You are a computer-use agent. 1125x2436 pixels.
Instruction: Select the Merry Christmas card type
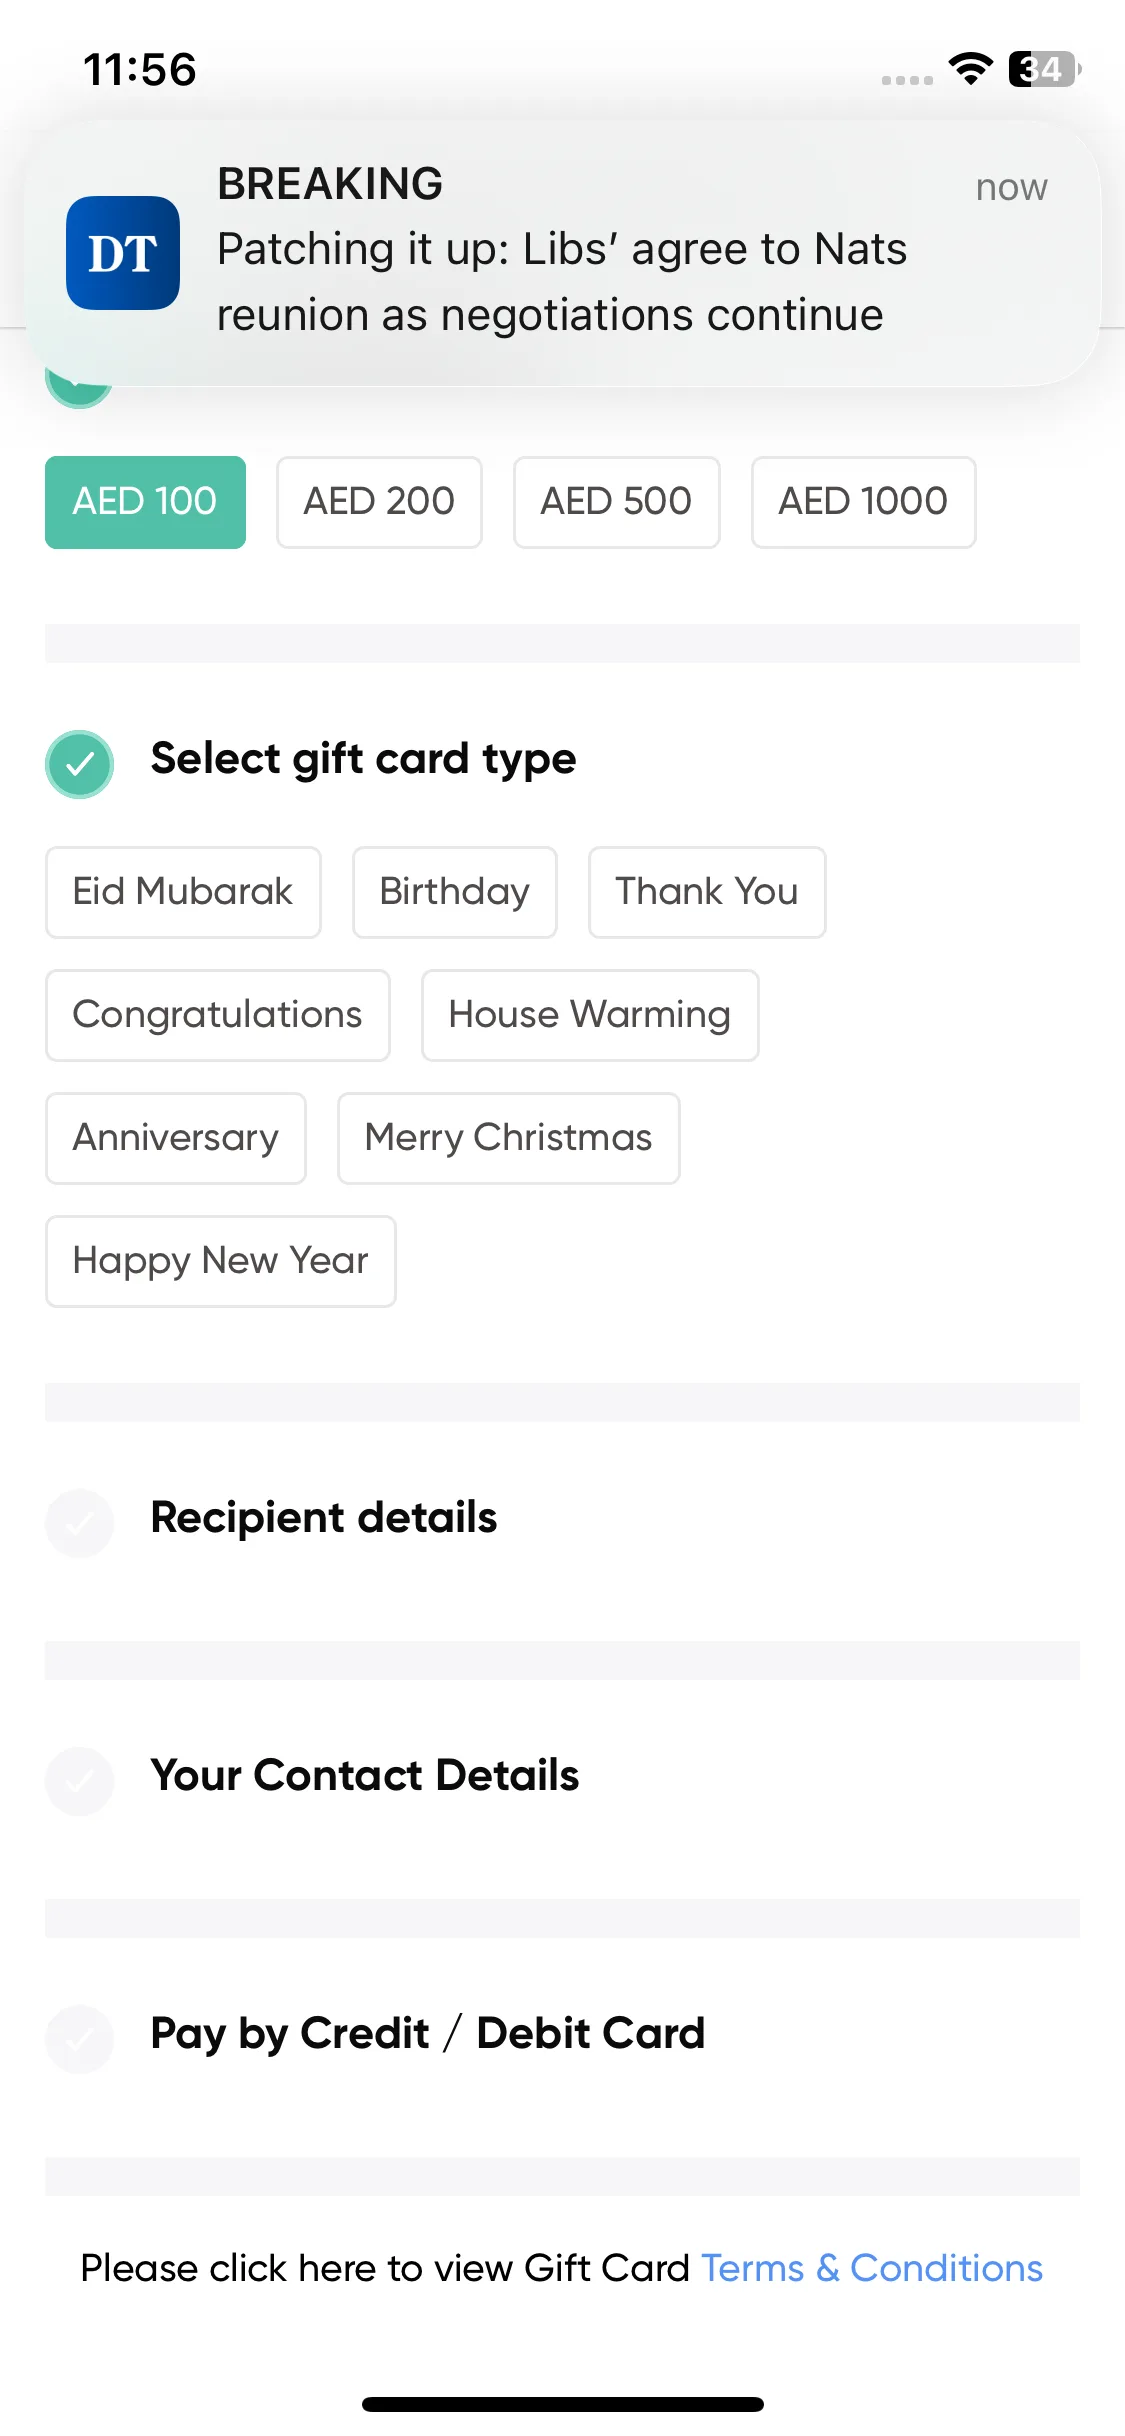(508, 1138)
